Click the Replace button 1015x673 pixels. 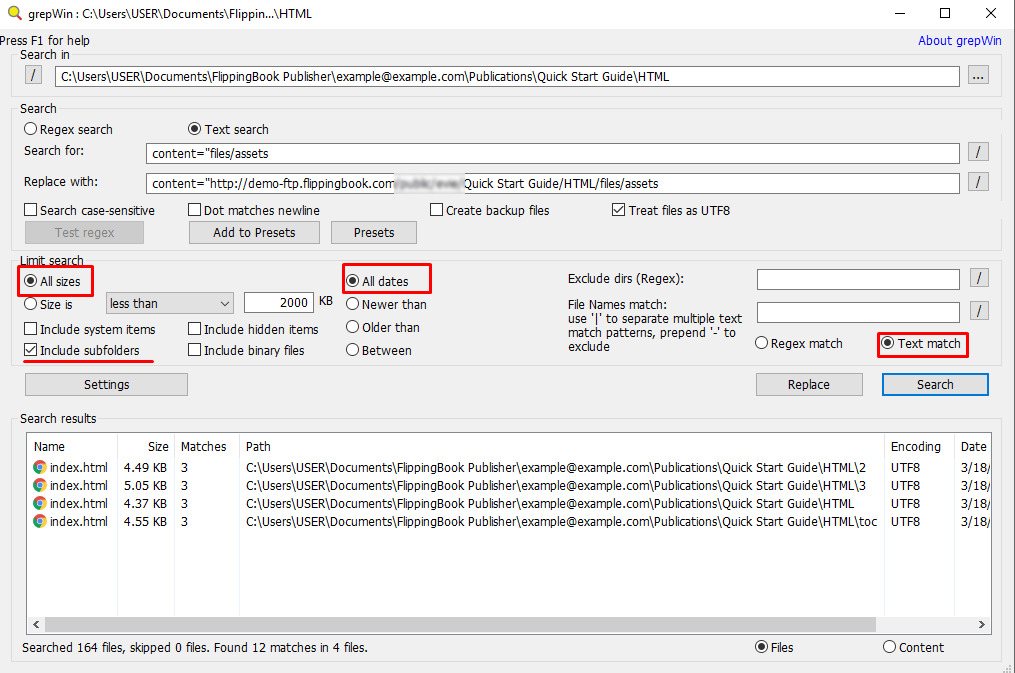coord(809,384)
